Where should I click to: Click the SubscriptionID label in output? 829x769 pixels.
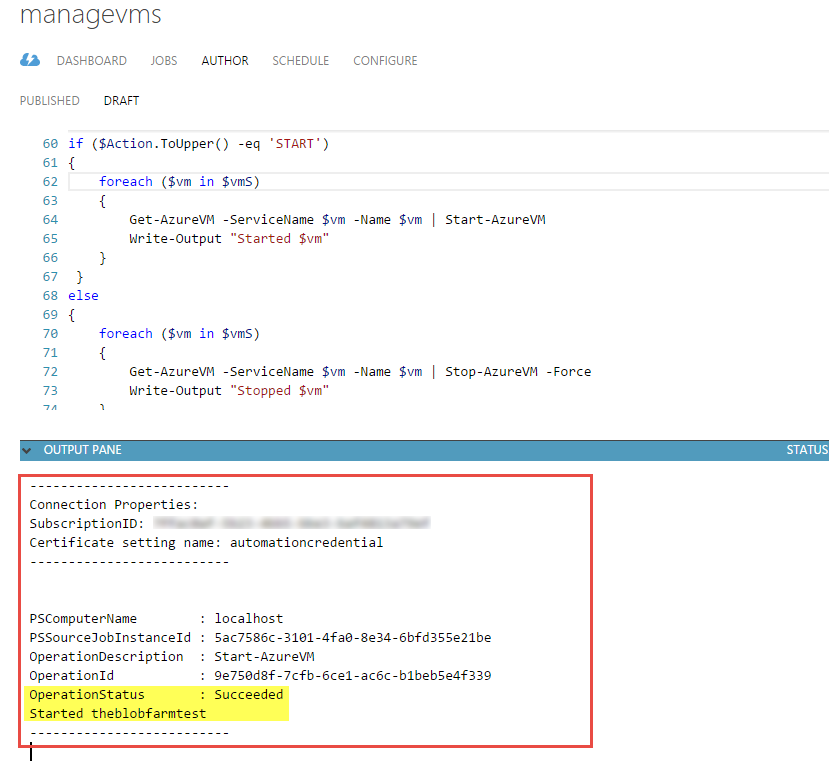(x=87, y=524)
